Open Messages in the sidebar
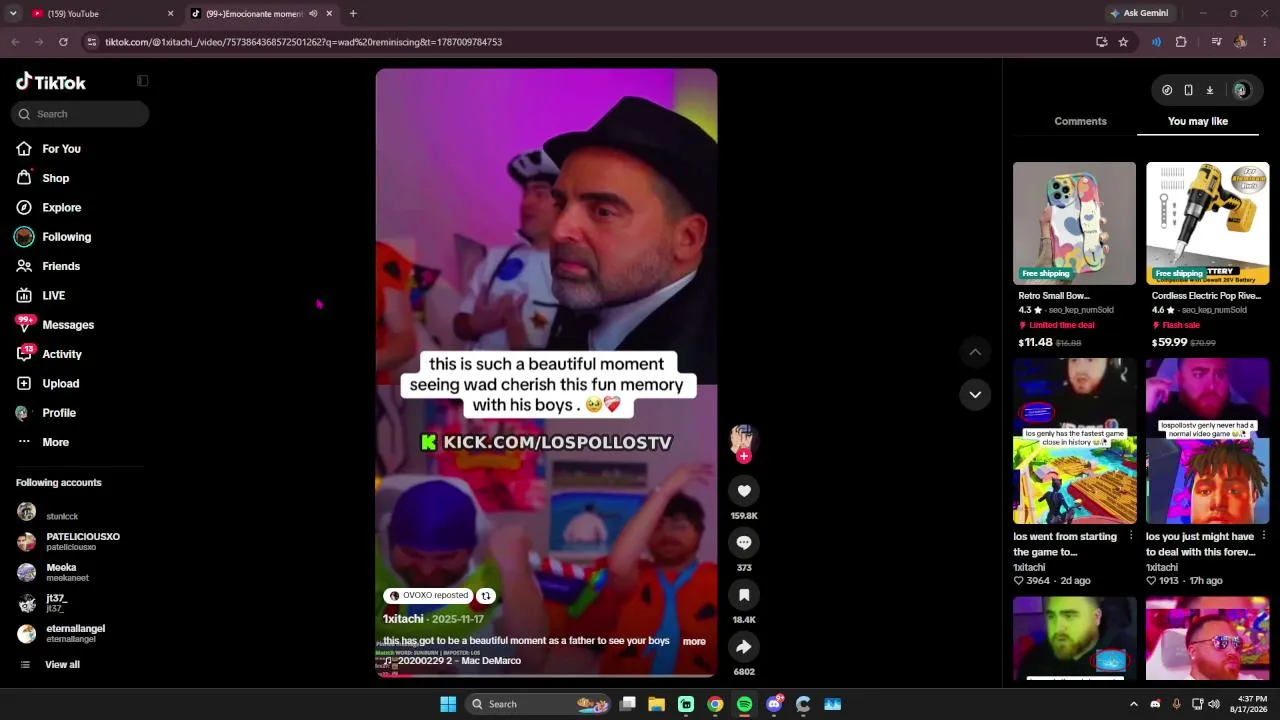Screen dimensions: 1280x720 pos(68,325)
